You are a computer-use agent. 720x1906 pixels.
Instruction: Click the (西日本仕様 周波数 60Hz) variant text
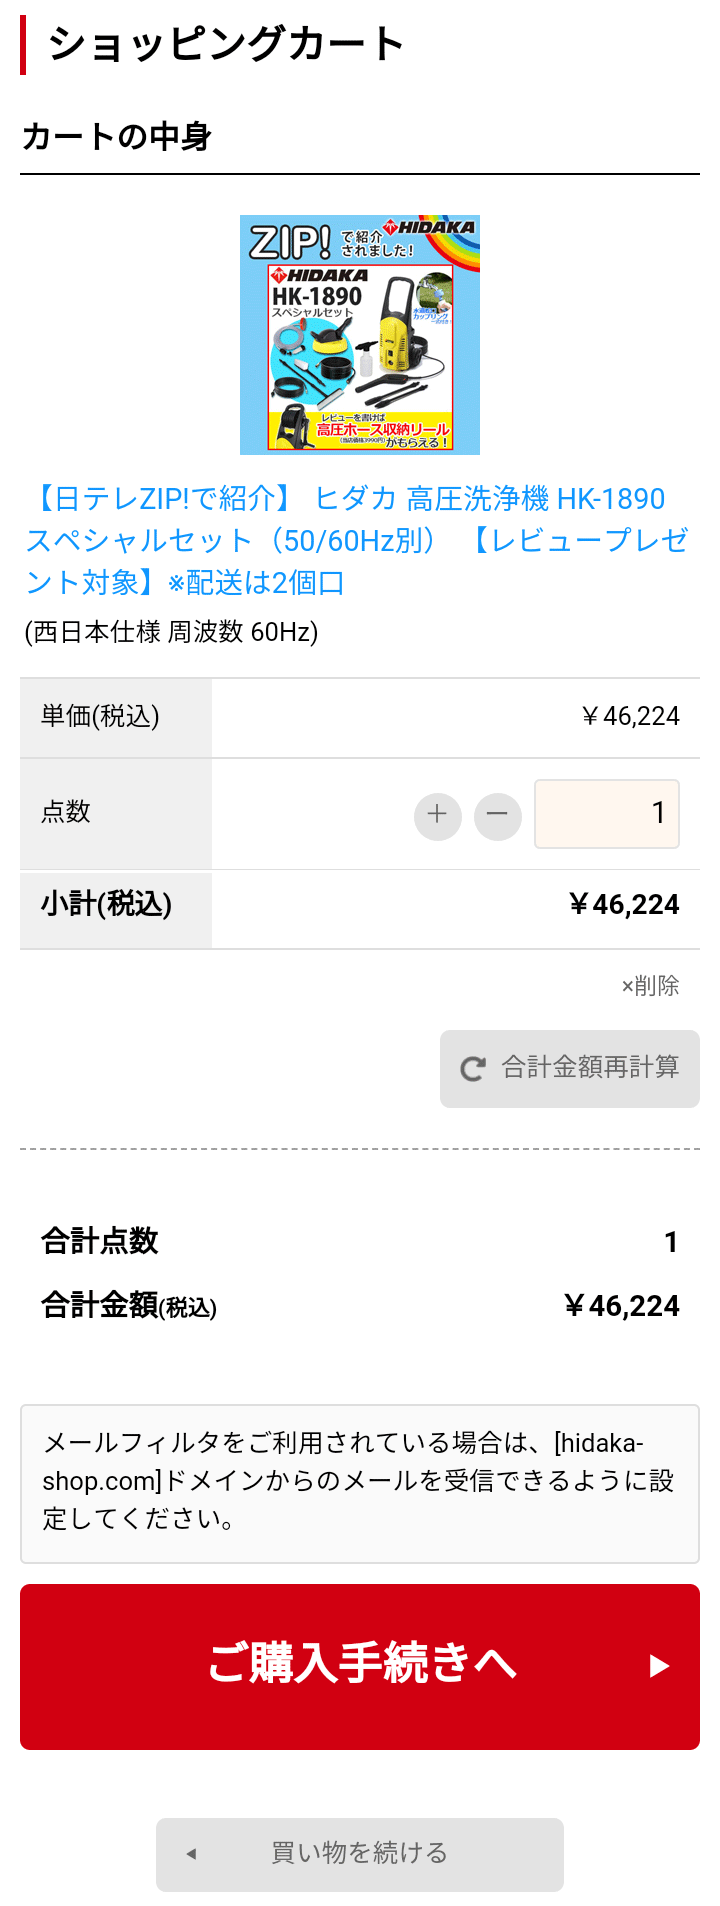(x=171, y=633)
